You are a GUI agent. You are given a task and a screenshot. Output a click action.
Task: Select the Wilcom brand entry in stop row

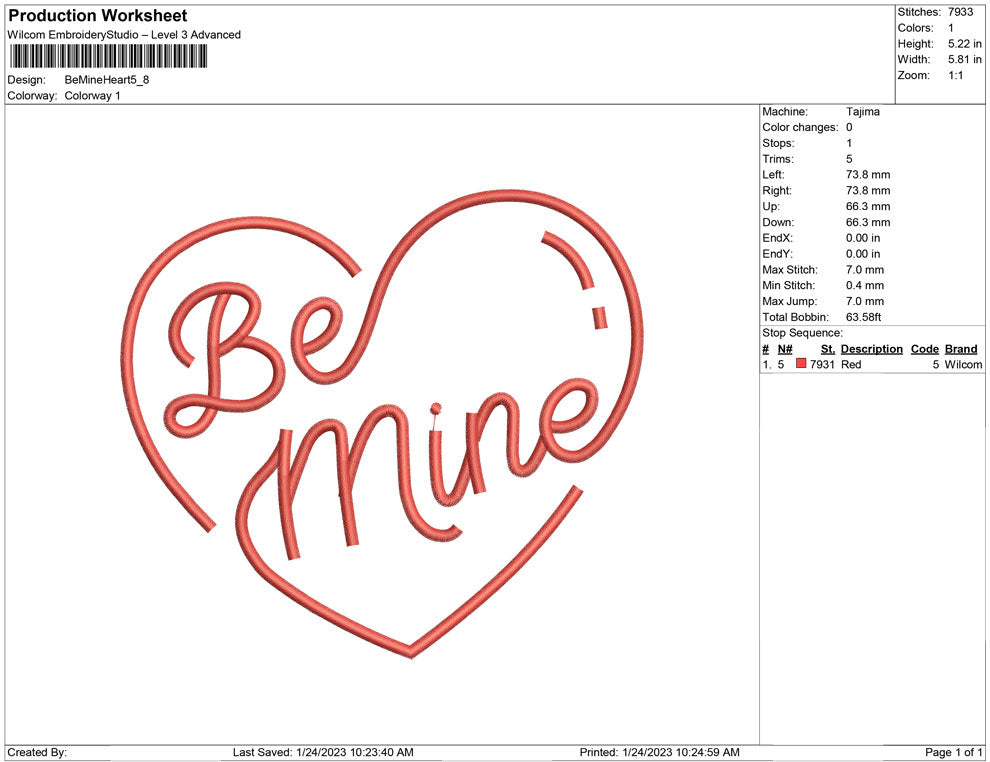point(963,365)
